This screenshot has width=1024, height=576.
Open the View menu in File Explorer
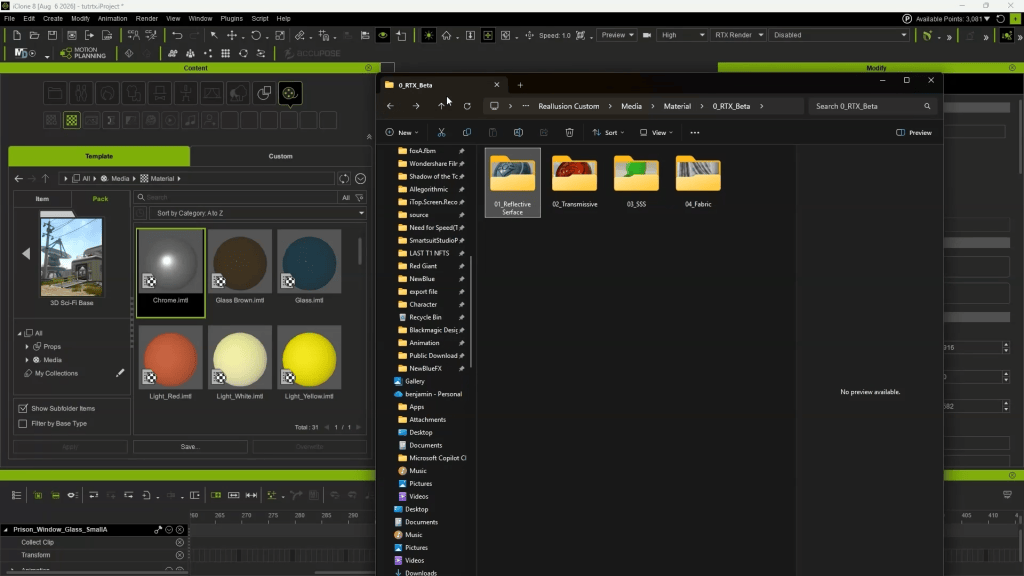(x=656, y=133)
